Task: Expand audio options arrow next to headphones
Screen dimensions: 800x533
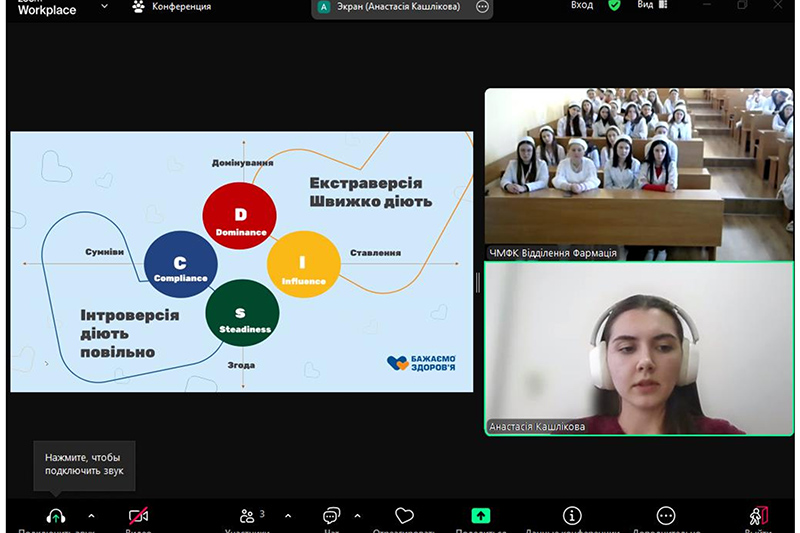Action: tap(92, 516)
